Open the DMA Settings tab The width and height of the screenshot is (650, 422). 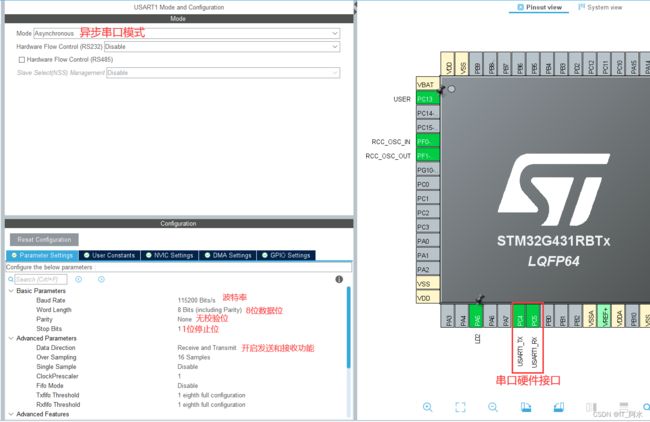[x=228, y=255]
